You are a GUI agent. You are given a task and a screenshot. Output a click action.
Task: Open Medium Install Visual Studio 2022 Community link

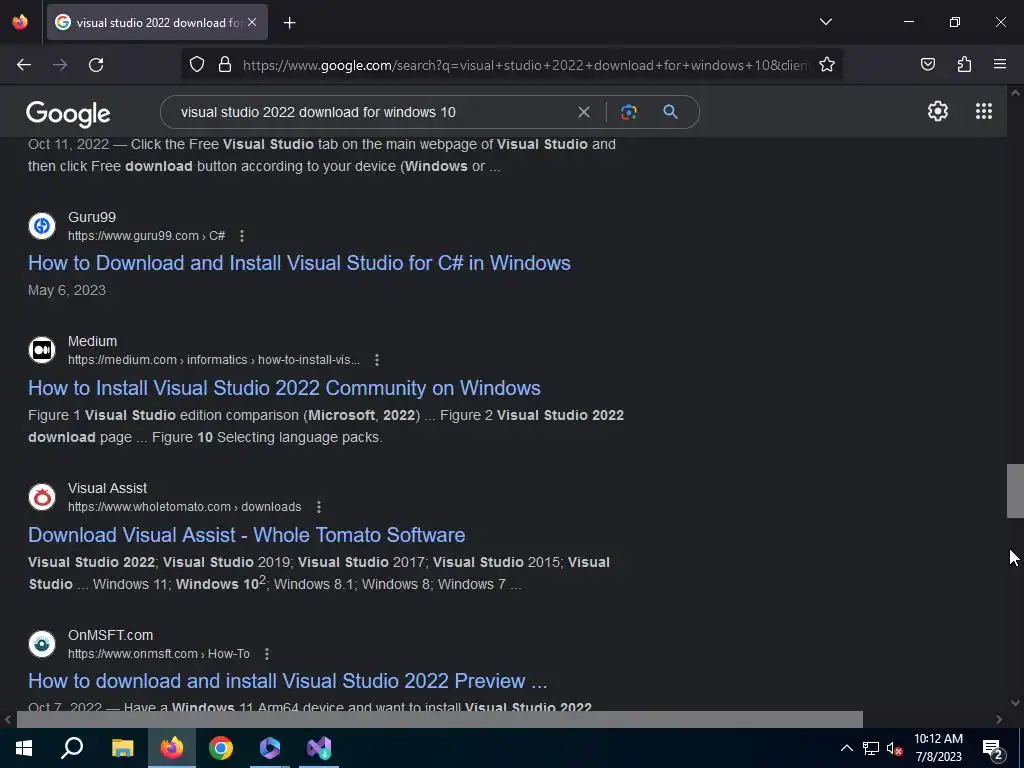pyautogui.click(x=284, y=388)
